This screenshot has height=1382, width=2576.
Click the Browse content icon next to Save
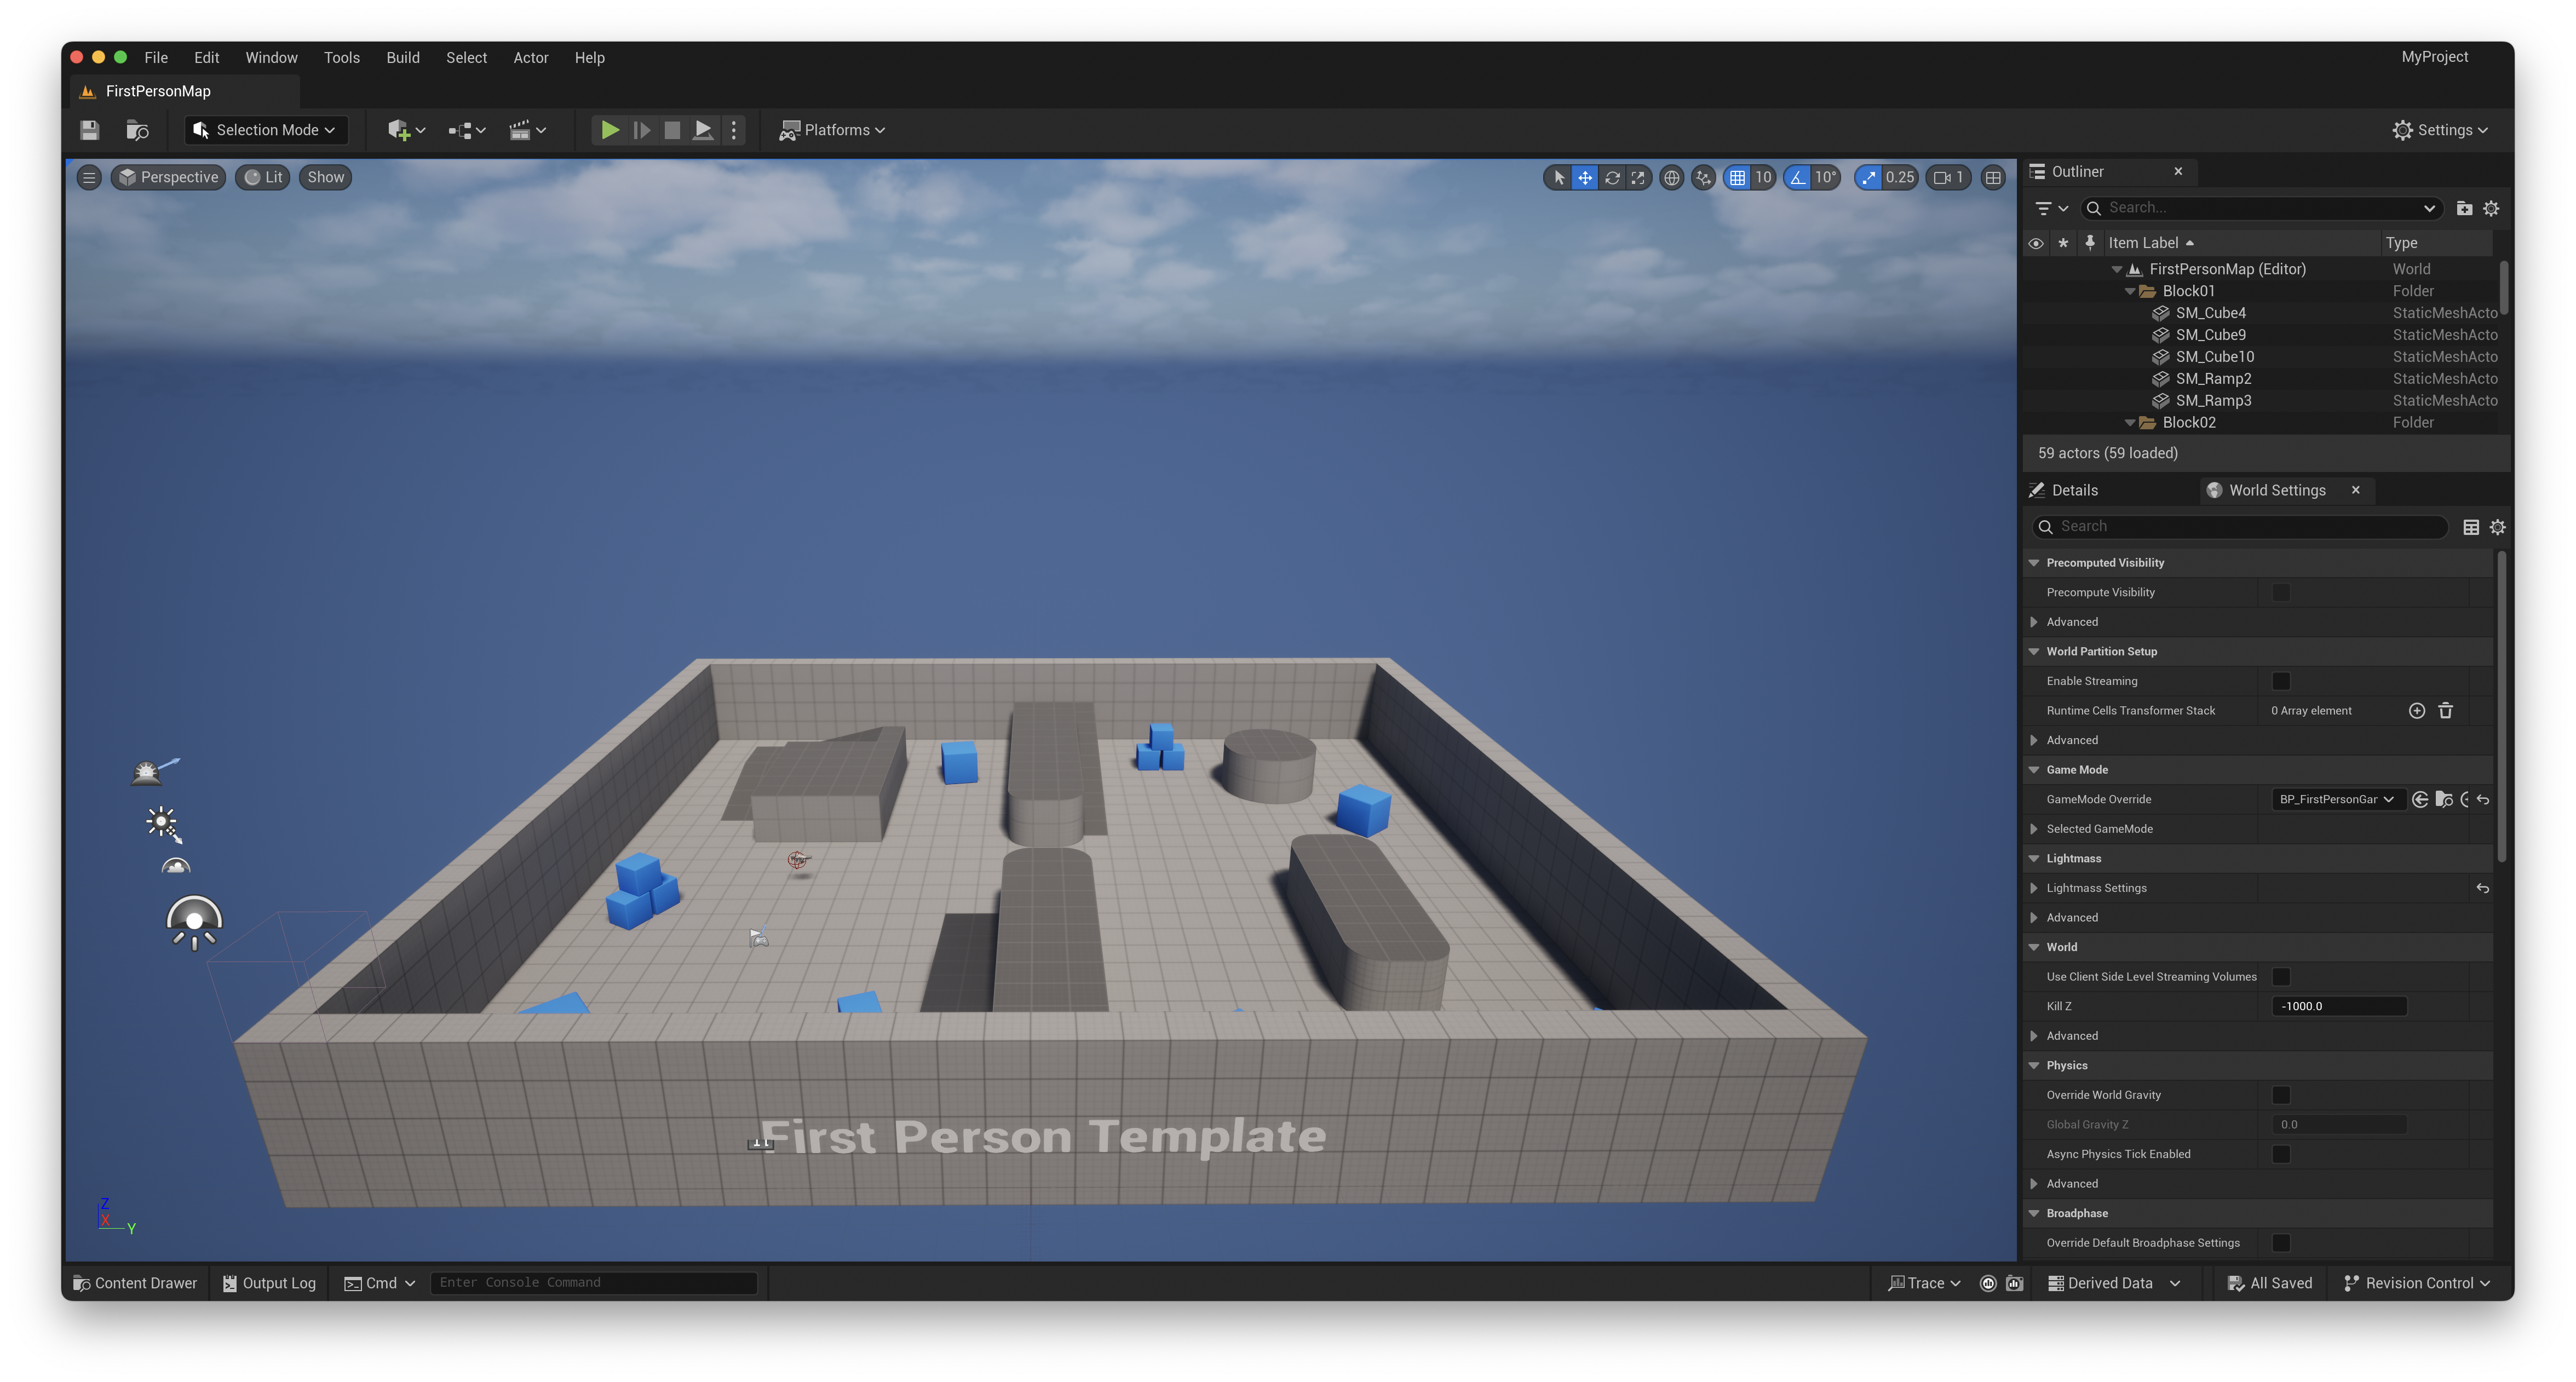pyautogui.click(x=138, y=130)
